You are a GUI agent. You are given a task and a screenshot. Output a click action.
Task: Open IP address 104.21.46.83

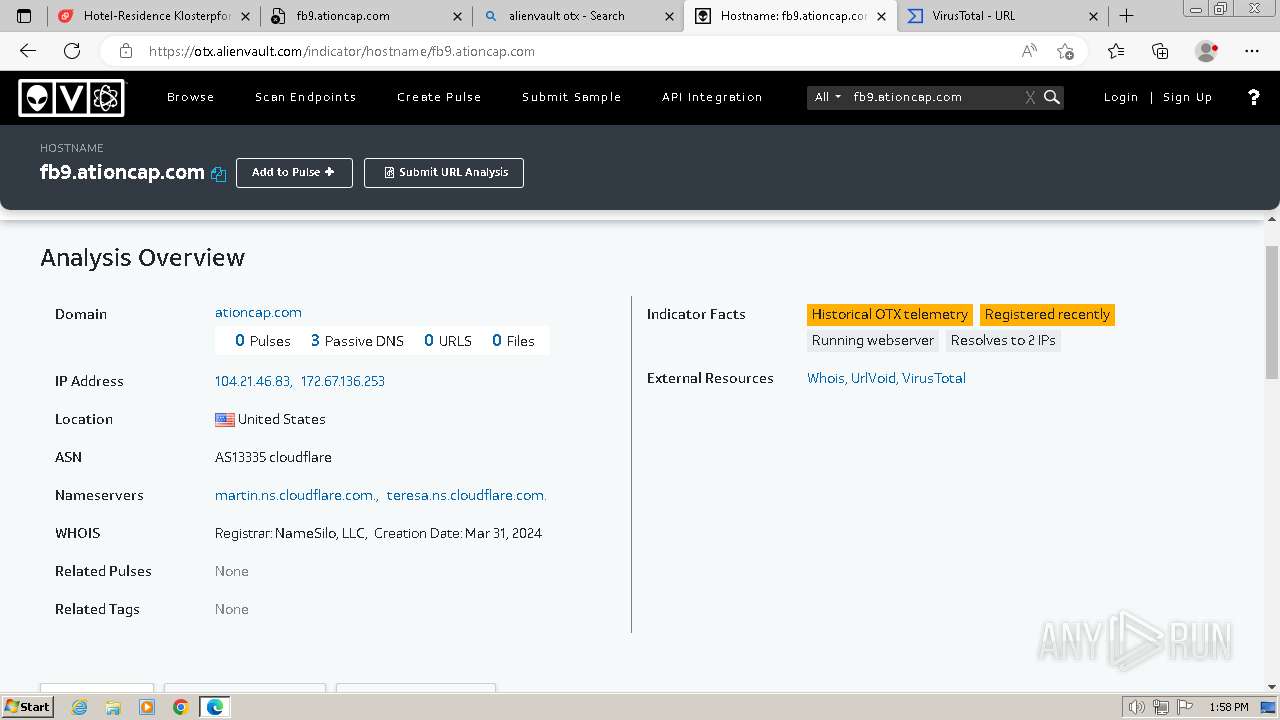click(252, 381)
